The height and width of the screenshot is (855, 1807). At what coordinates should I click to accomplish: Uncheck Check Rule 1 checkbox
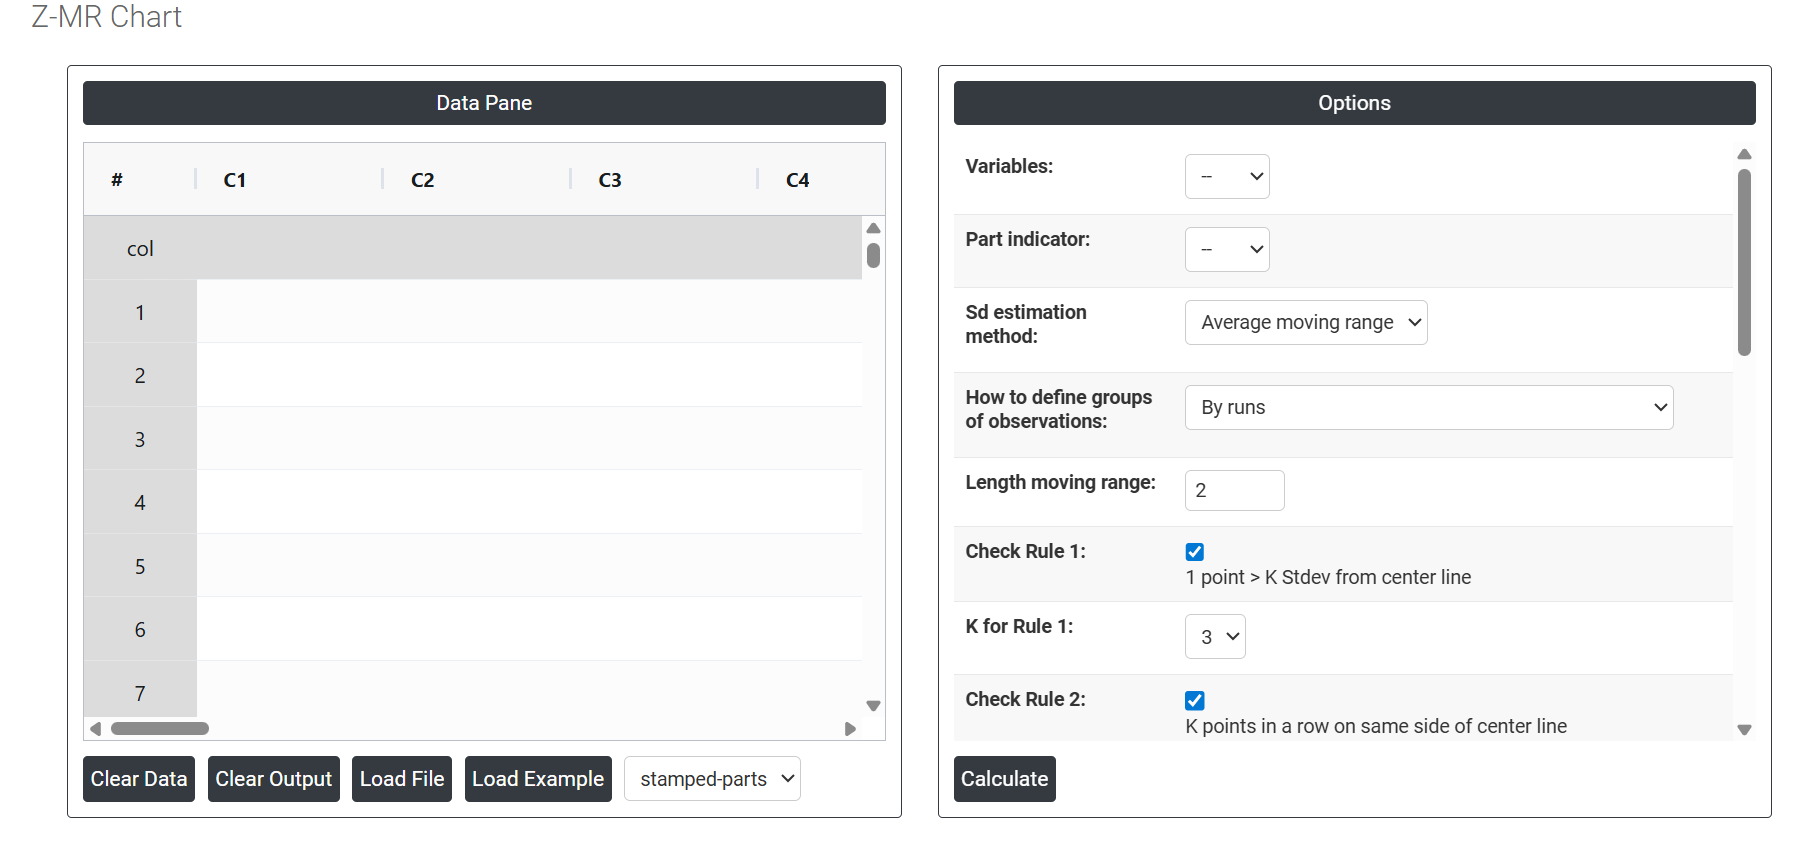point(1194,552)
